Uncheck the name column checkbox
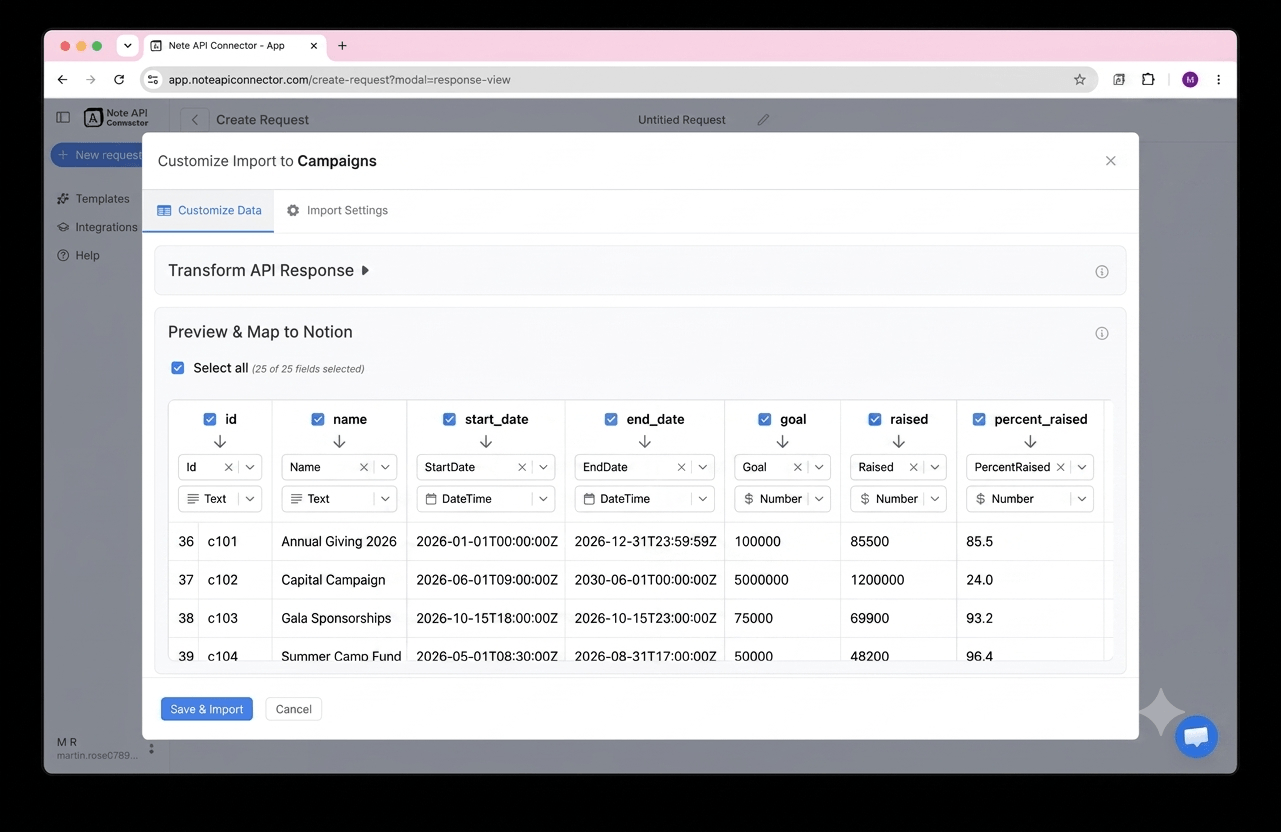Viewport: 1281px width, 832px height. click(318, 420)
